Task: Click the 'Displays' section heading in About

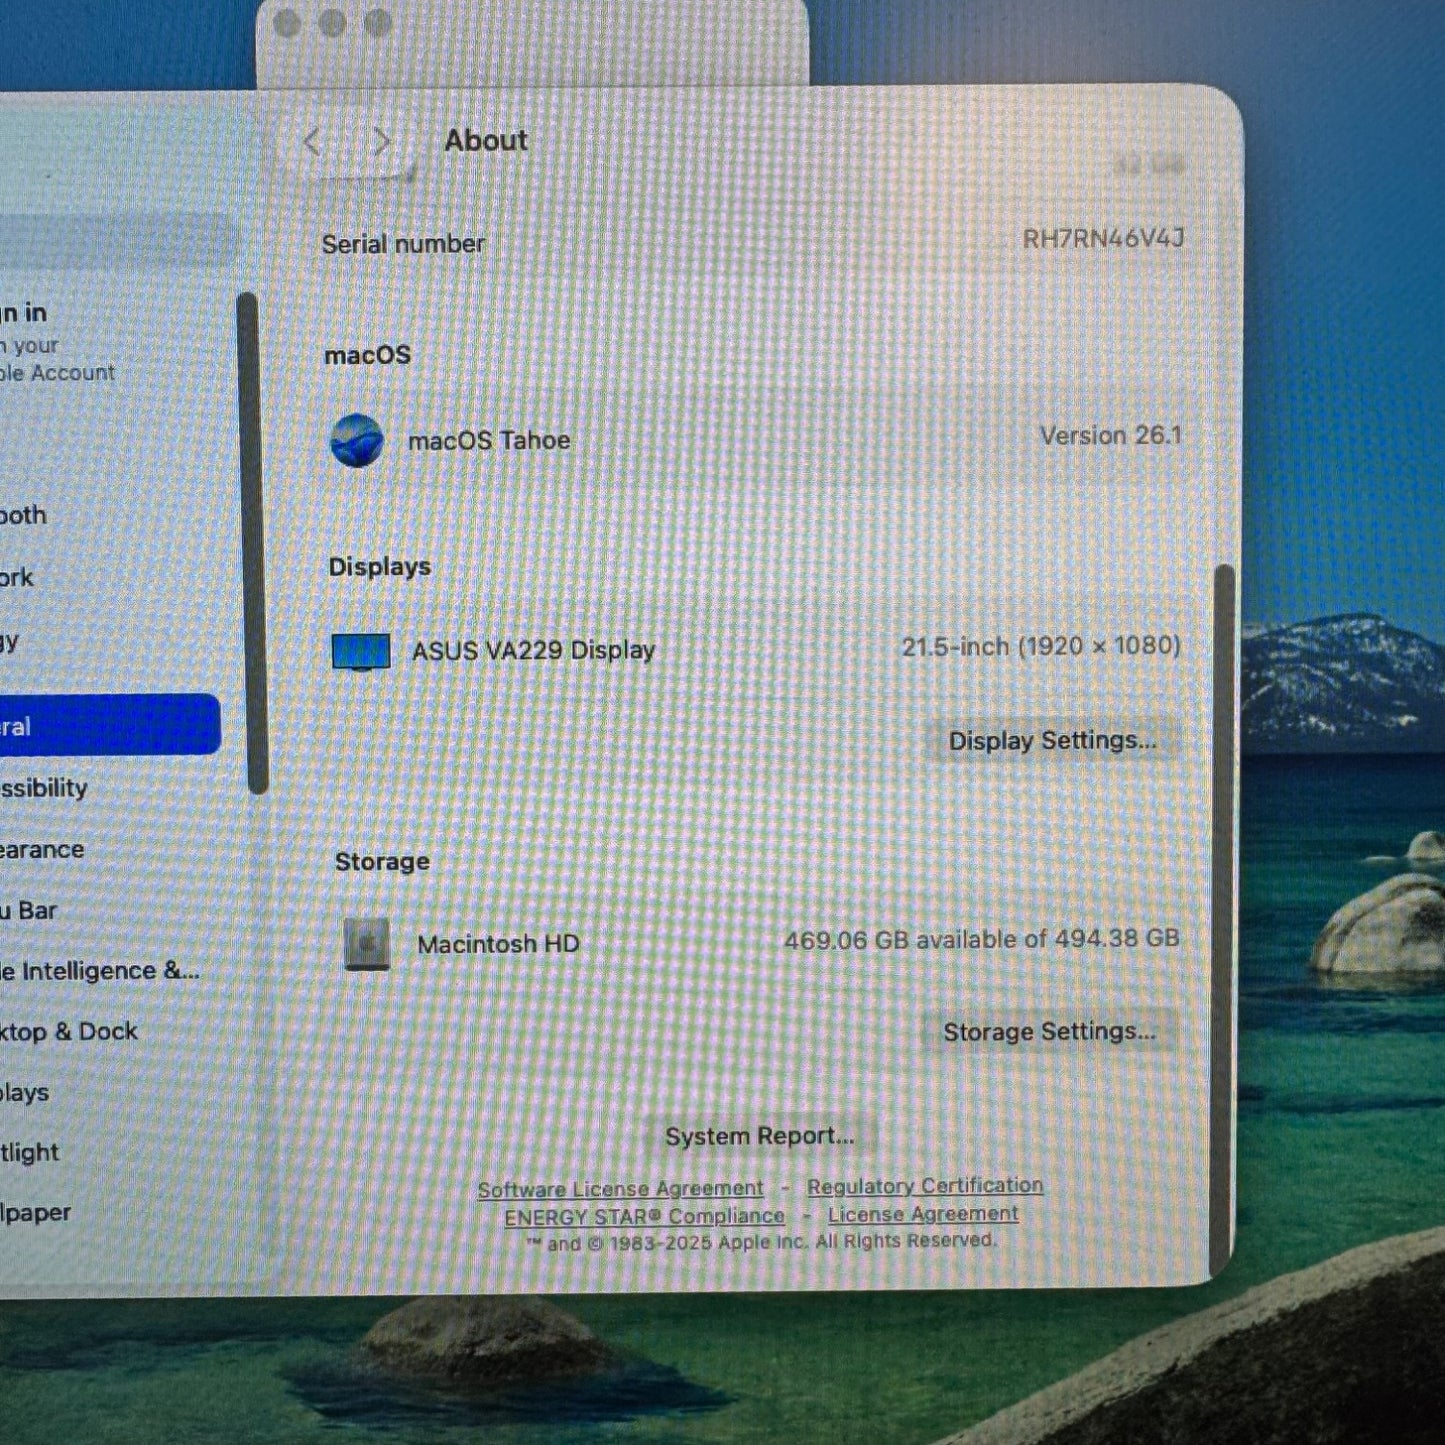Action: point(380,567)
